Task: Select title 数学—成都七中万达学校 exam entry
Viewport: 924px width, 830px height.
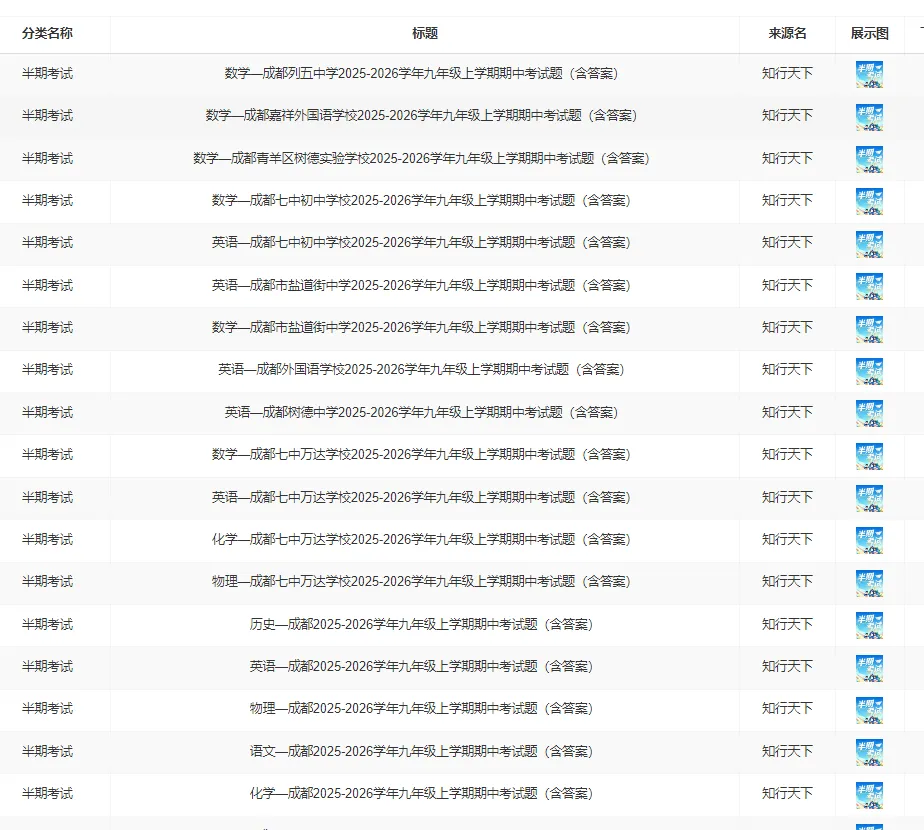Action: coord(421,454)
